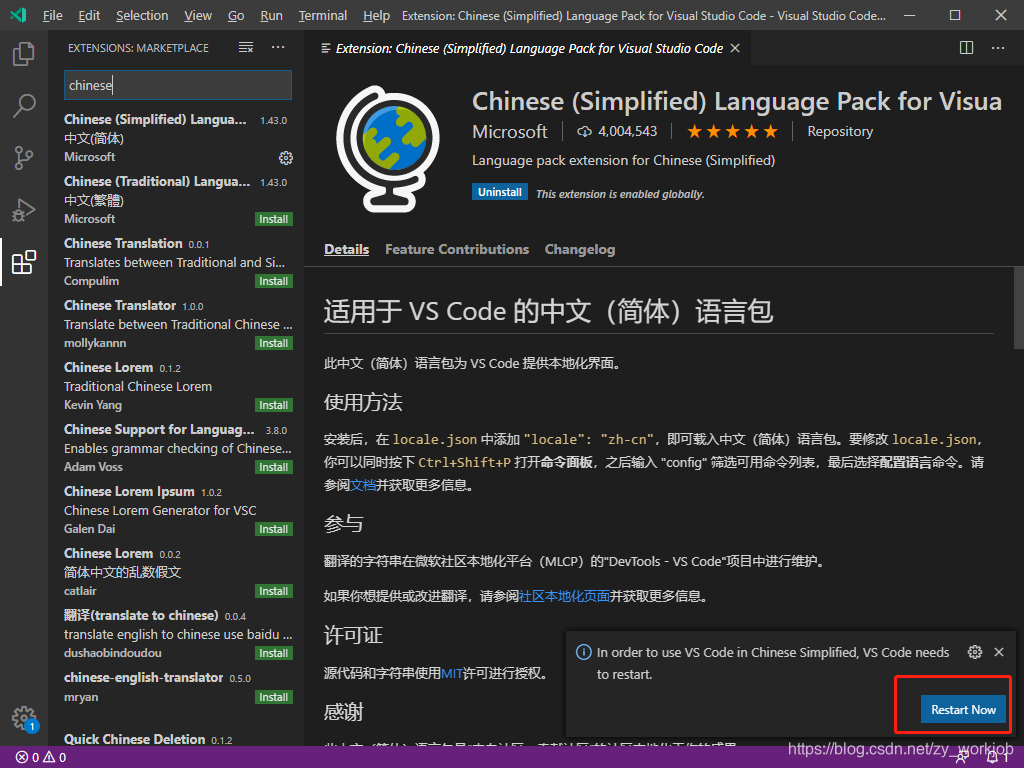Click the VS Code logo icon
Screen dimensions: 1024x768
[18, 14]
